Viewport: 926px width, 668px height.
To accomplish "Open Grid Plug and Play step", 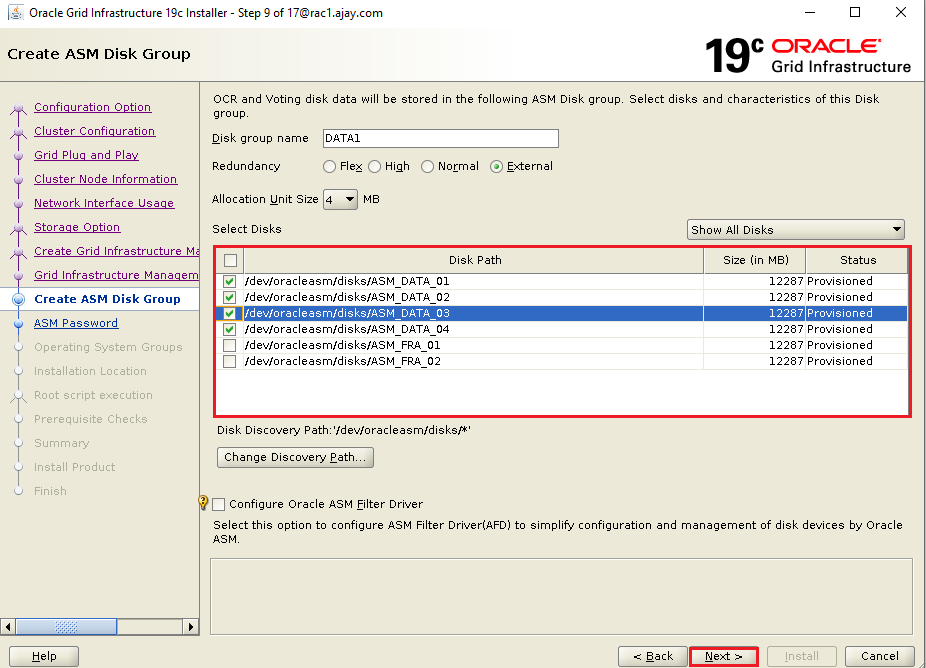I will coord(86,155).
